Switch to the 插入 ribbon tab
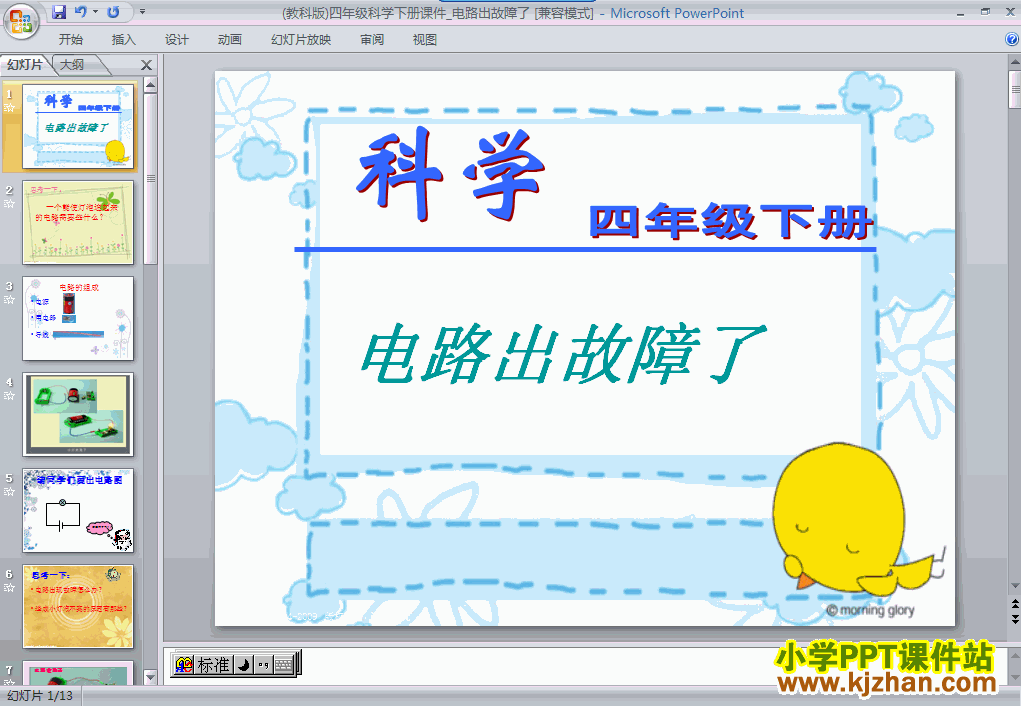The width and height of the screenshot is (1021, 706). [124, 40]
